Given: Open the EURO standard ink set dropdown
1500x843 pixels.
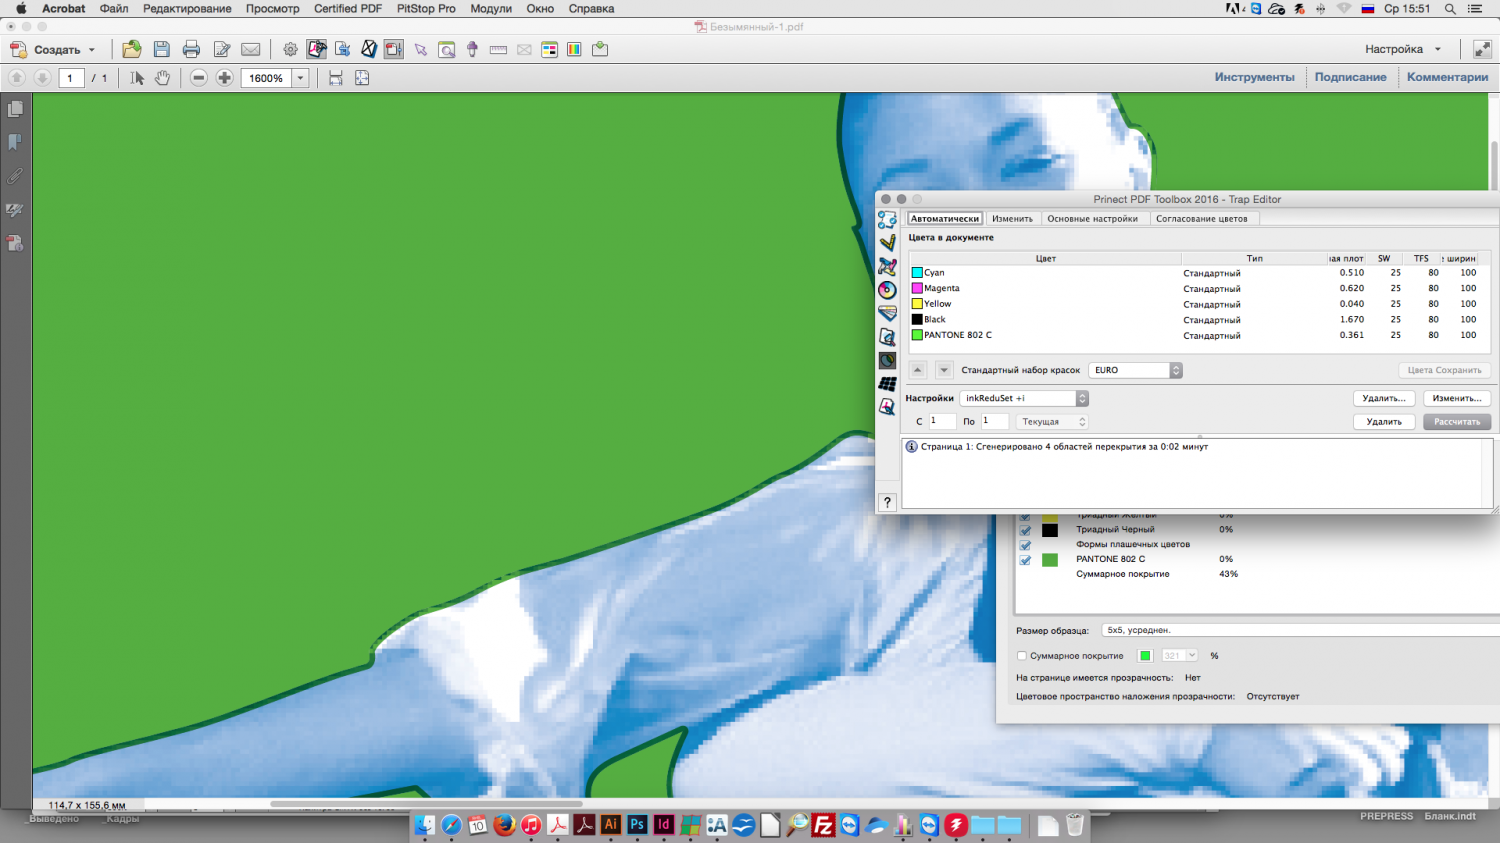Looking at the screenshot, I should pos(1135,370).
